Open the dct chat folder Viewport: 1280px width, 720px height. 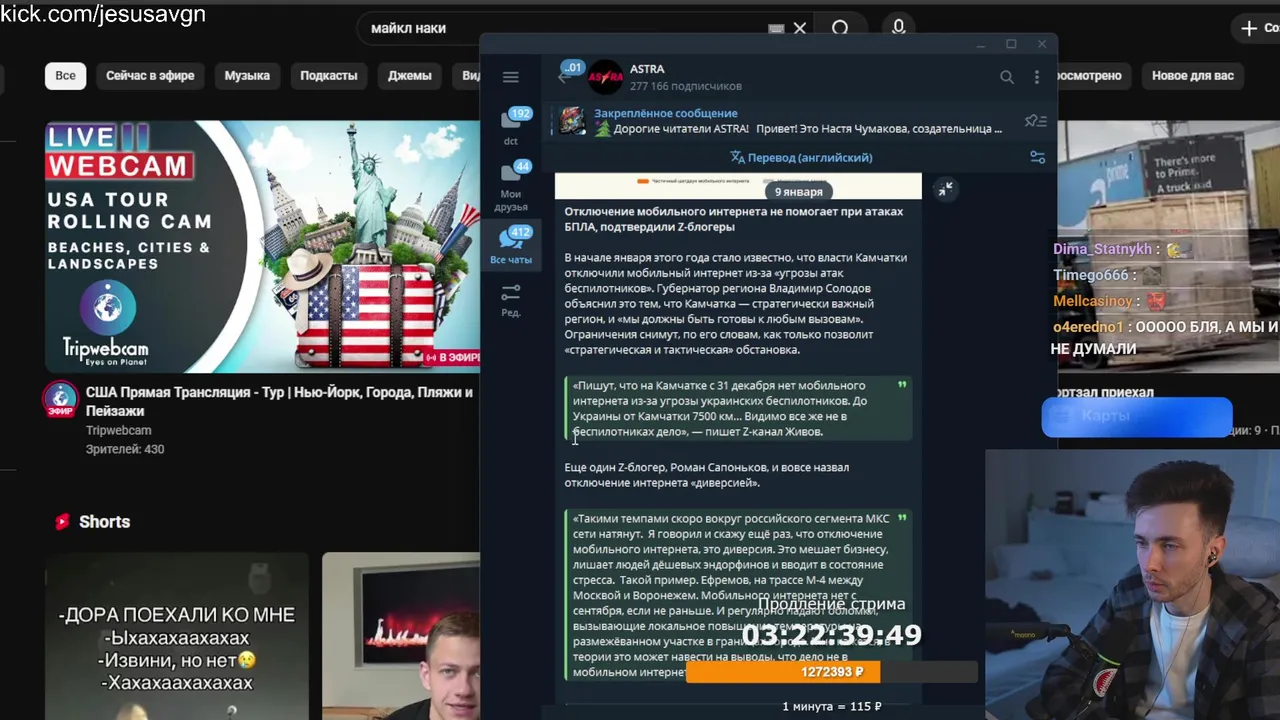(x=511, y=126)
